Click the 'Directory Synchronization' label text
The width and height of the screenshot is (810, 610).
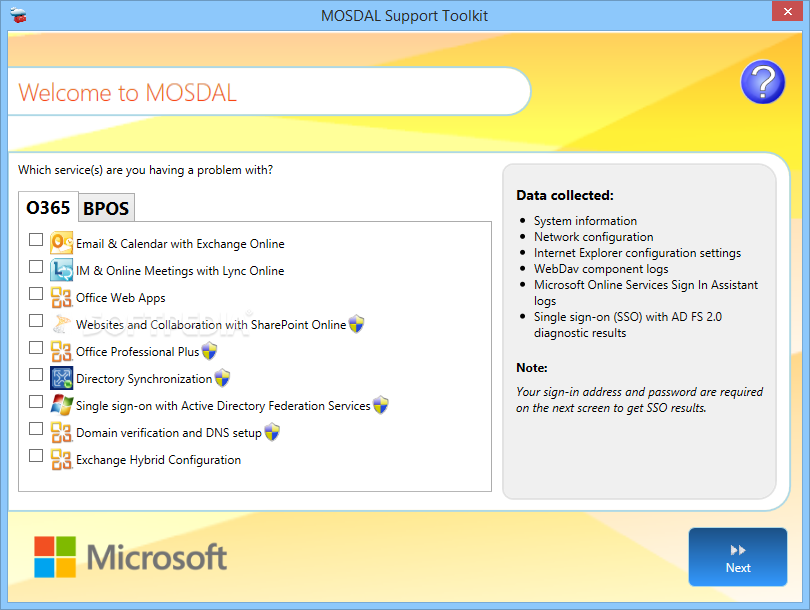(x=144, y=379)
